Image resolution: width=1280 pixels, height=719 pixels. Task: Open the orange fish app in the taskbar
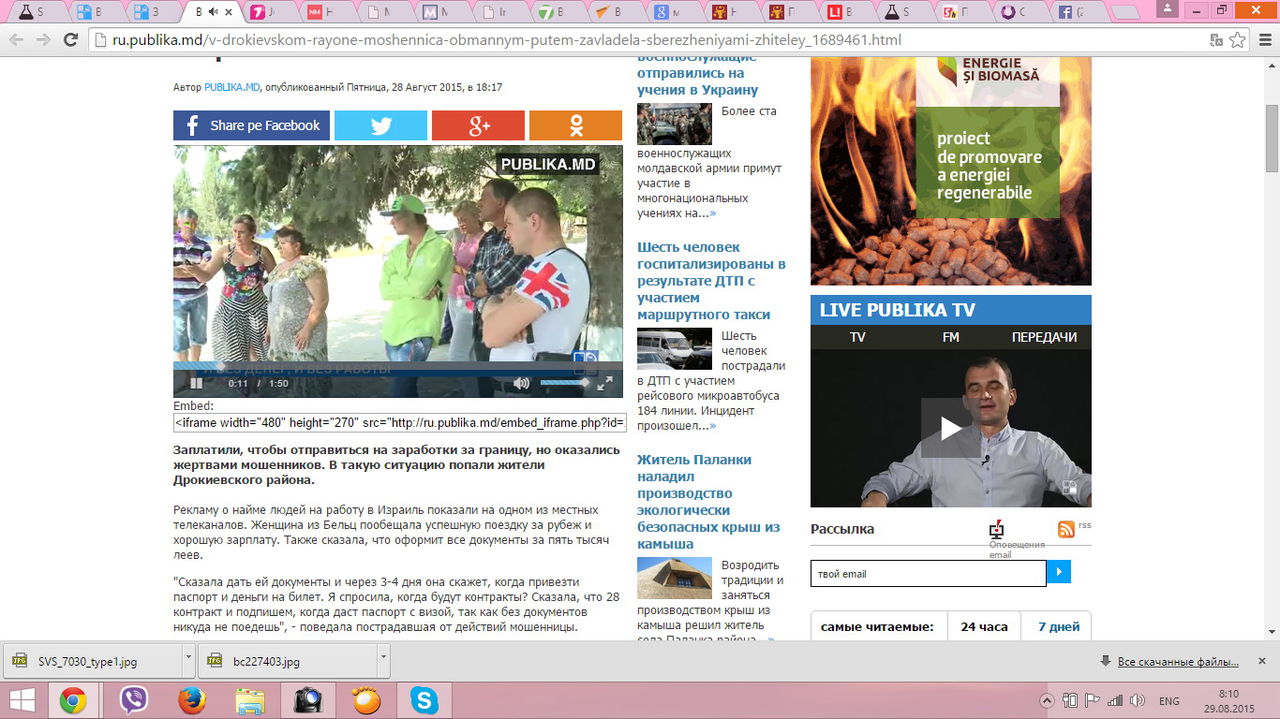367,701
